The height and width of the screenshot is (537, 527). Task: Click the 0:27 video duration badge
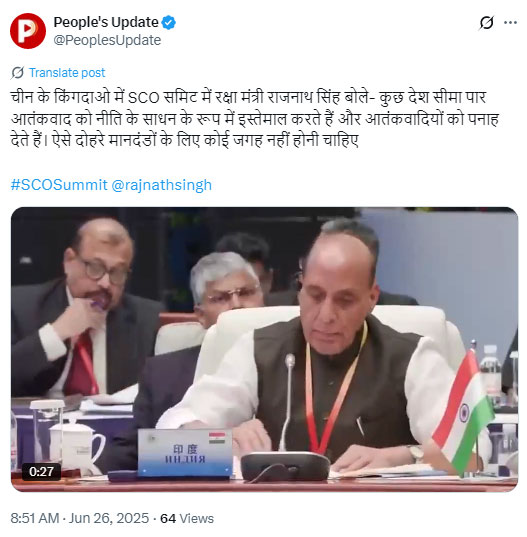click(x=41, y=472)
